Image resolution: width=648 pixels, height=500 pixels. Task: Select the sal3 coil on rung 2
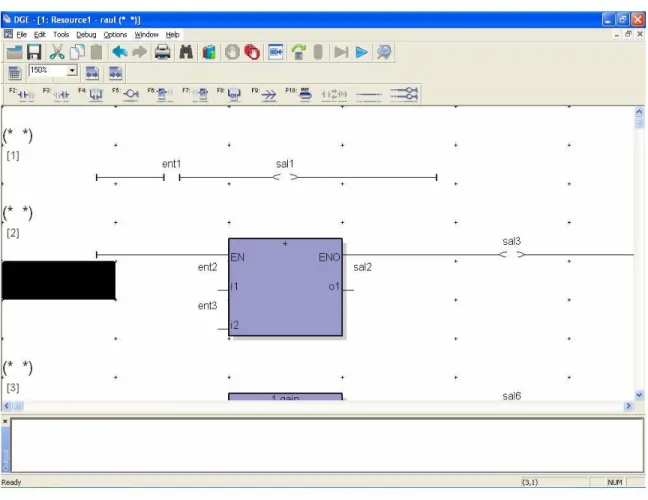[512, 254]
